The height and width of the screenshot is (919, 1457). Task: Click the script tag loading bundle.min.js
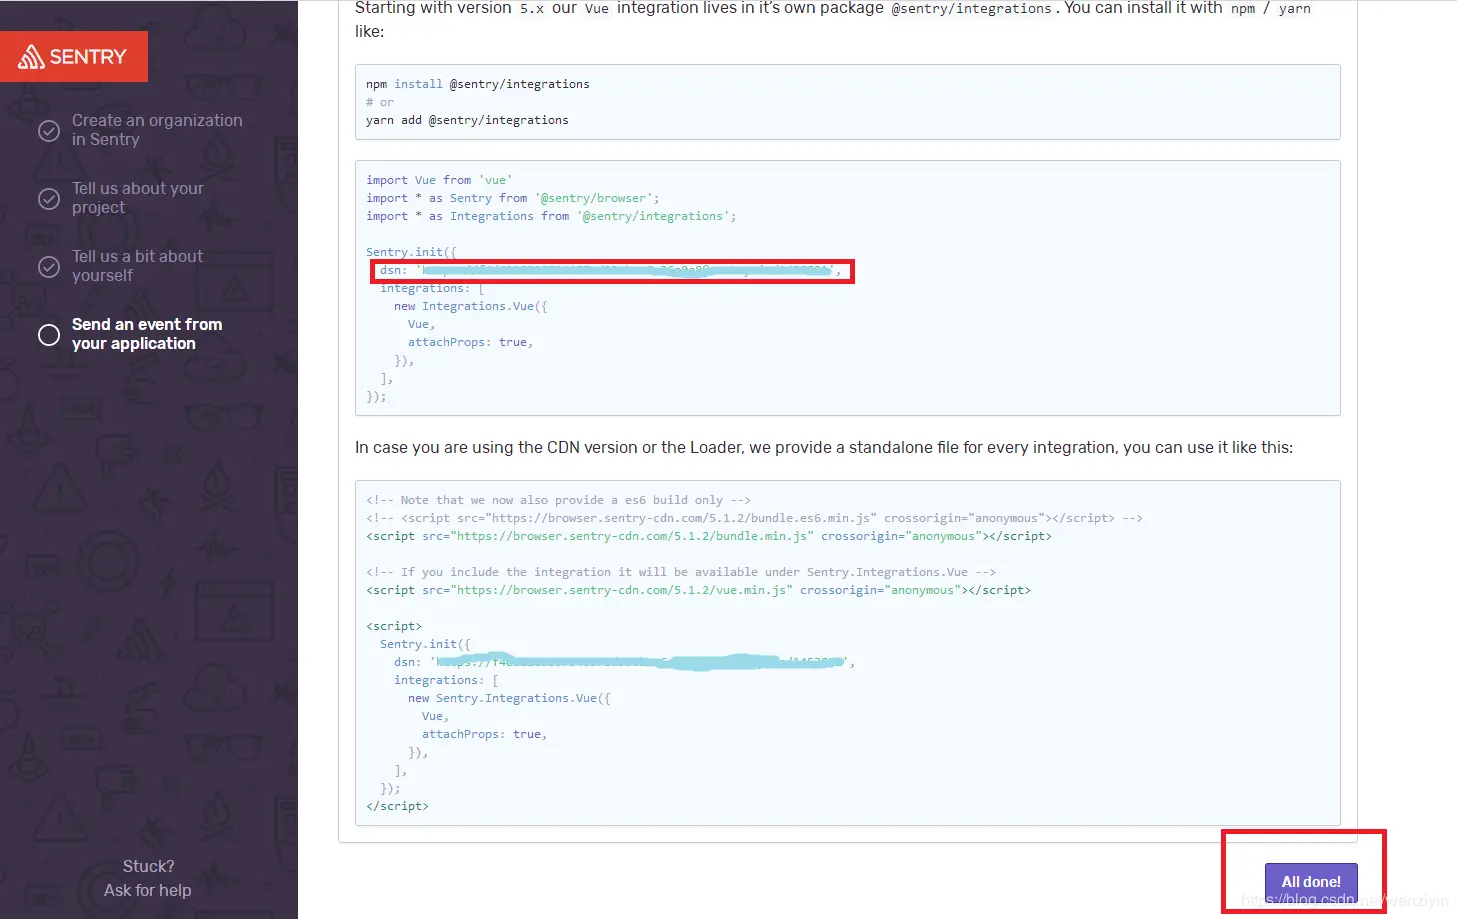(709, 536)
